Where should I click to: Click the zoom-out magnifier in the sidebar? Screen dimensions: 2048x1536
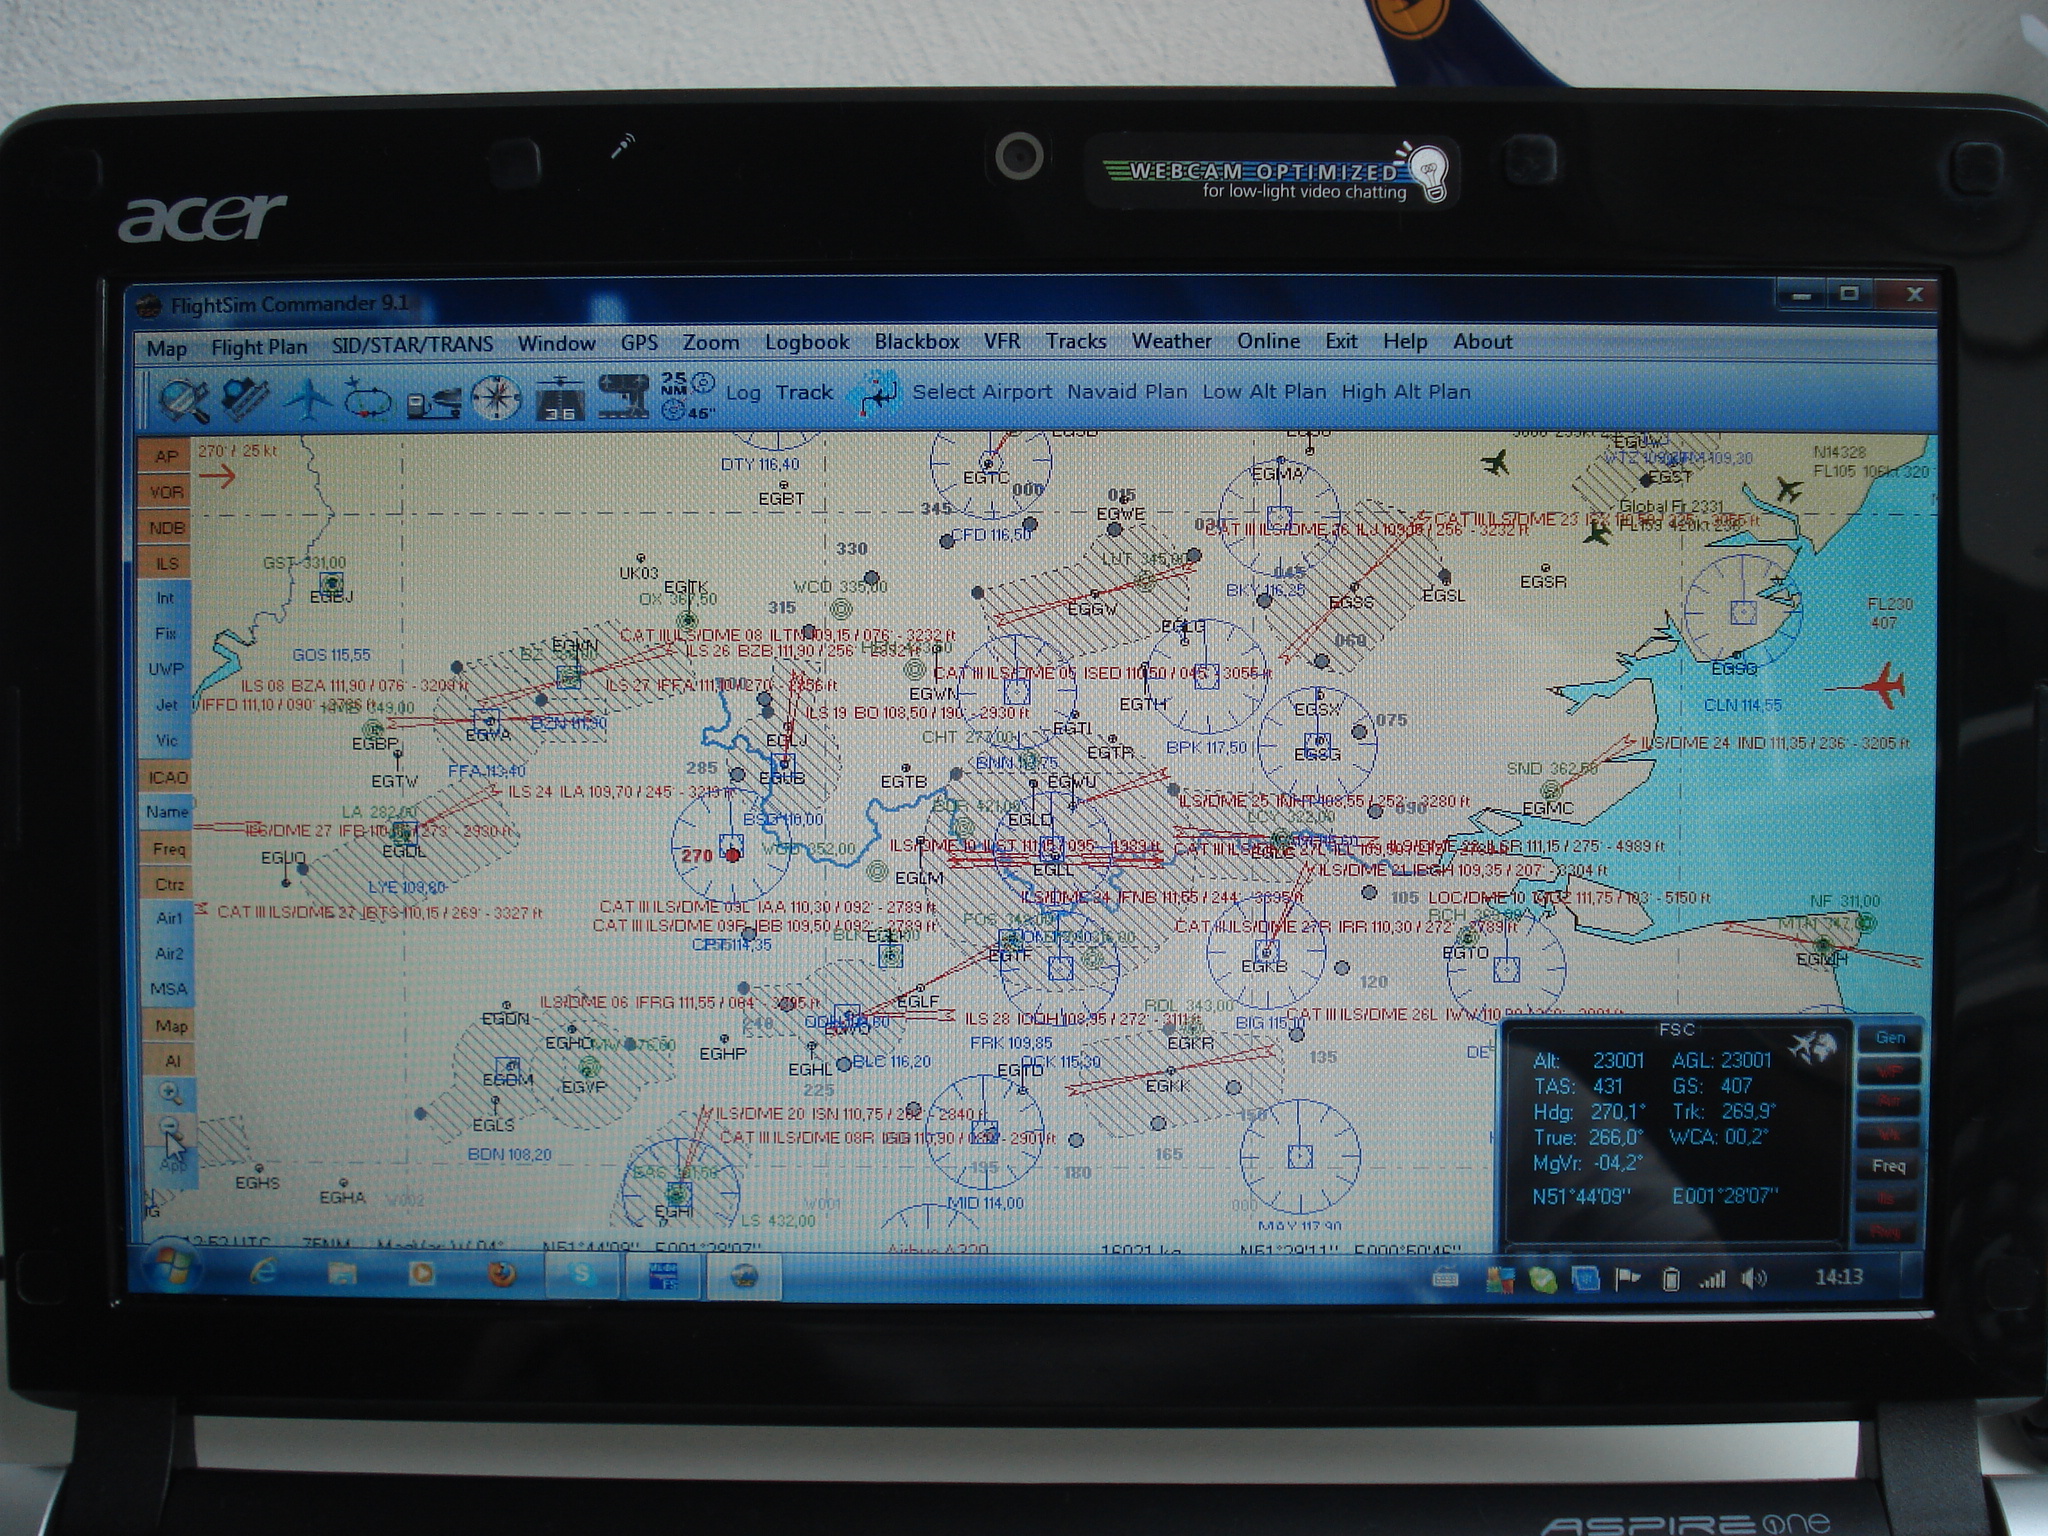click(x=170, y=1128)
